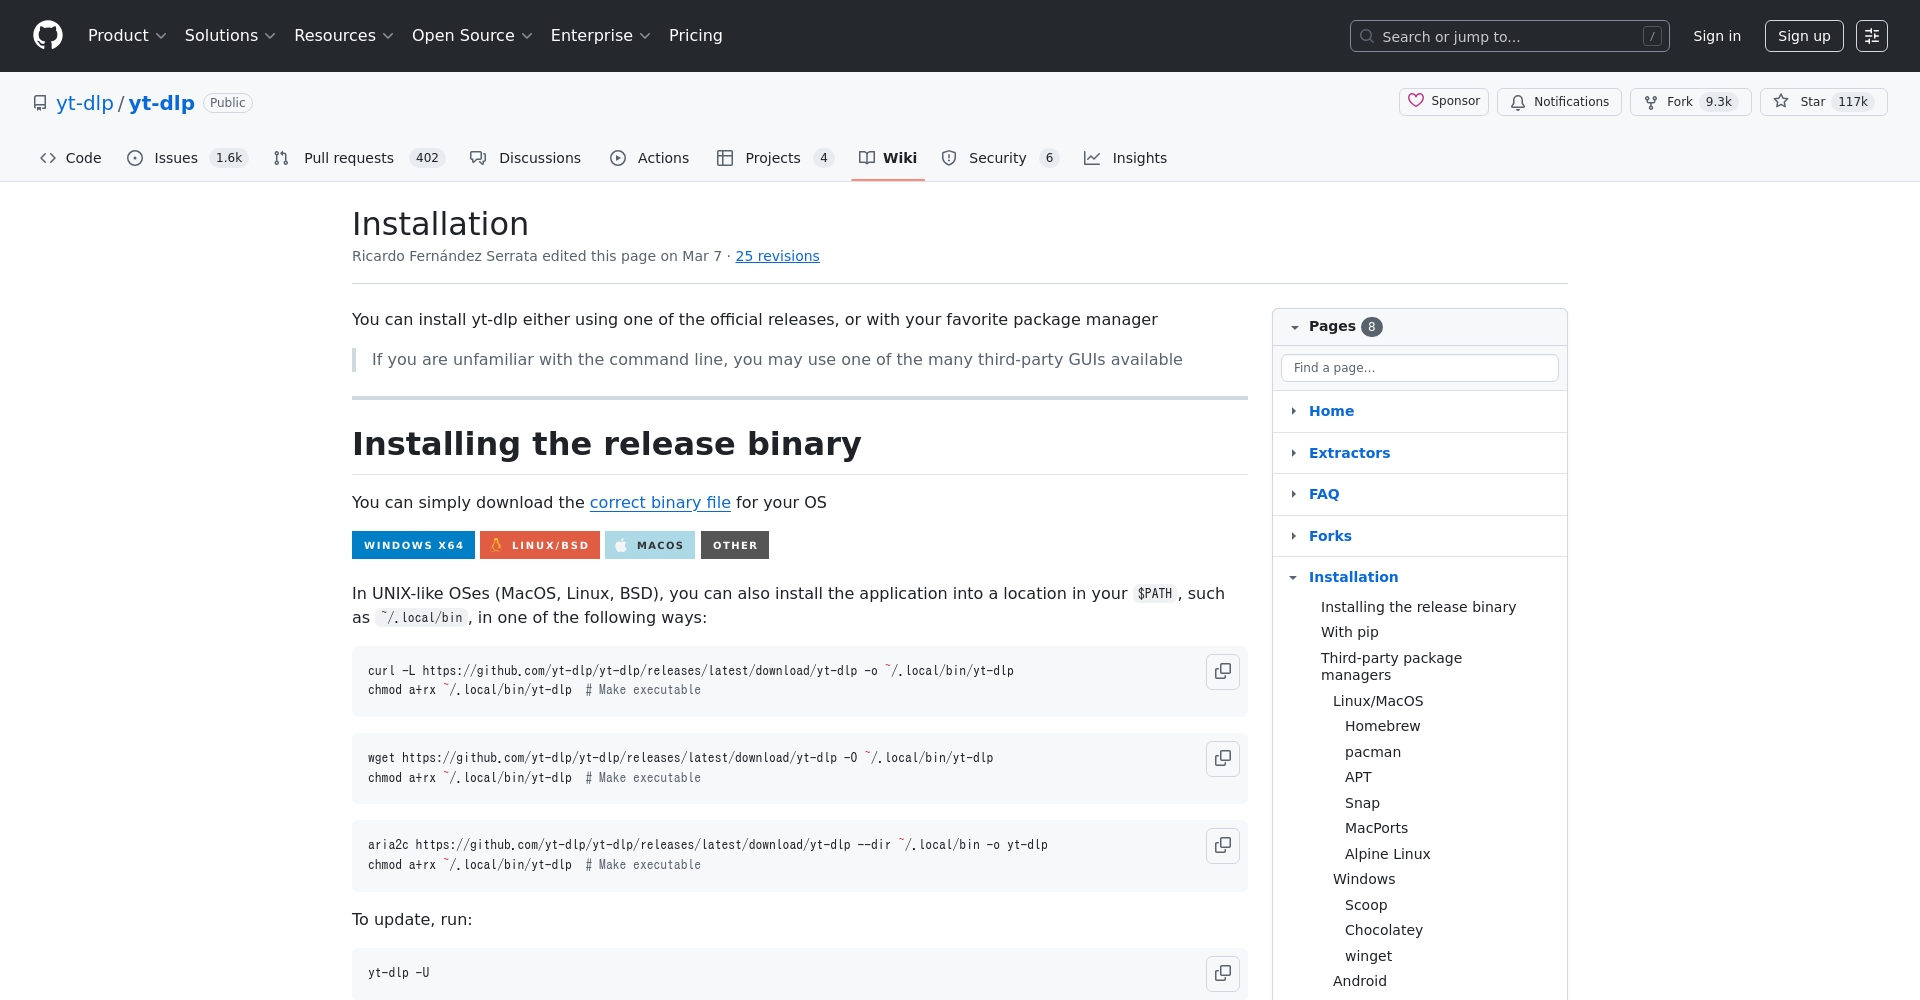This screenshot has width=1920, height=1000.
Task: Open the 25 revisions link
Action: (777, 256)
